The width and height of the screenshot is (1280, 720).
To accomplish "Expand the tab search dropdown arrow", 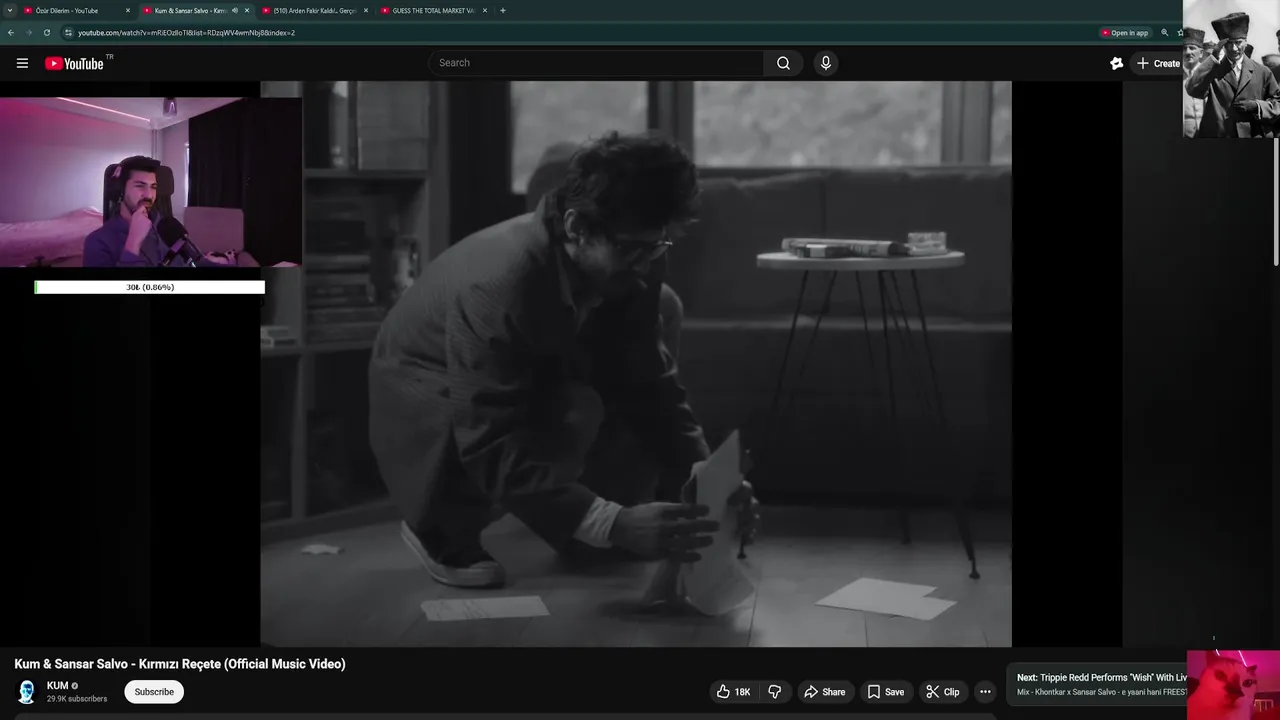I will point(10,10).
